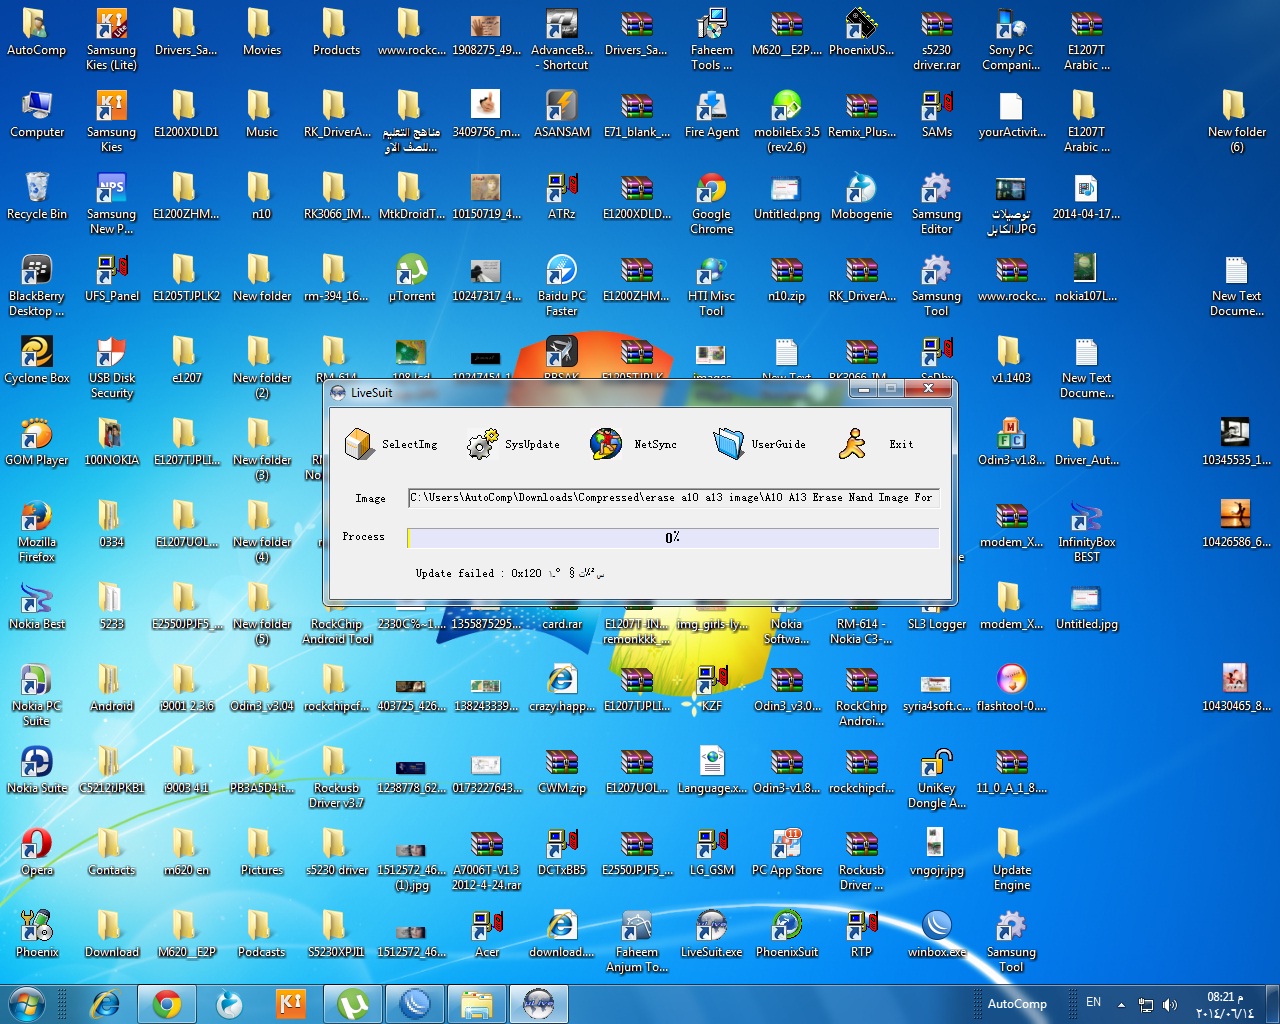Select CWM.zip archive
1280x1024 pixels.
[x=562, y=770]
